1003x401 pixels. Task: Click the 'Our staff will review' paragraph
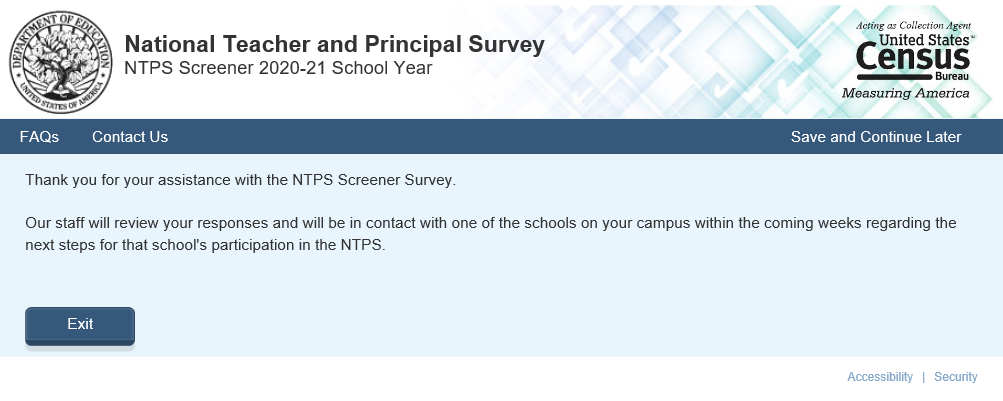click(x=490, y=222)
